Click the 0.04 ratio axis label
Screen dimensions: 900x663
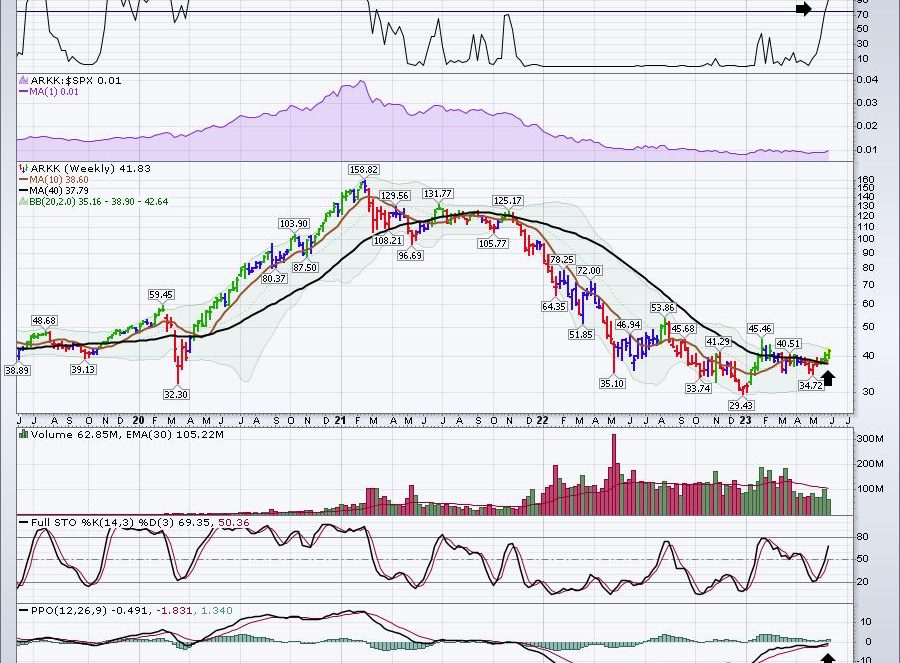(x=867, y=80)
